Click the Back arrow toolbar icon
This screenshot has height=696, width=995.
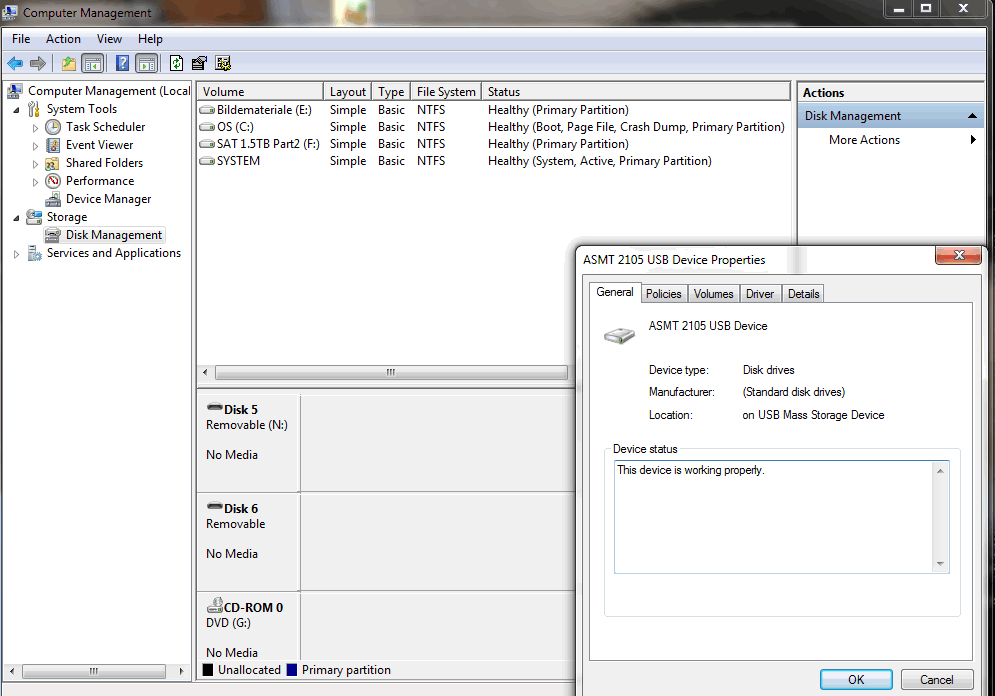[15, 63]
